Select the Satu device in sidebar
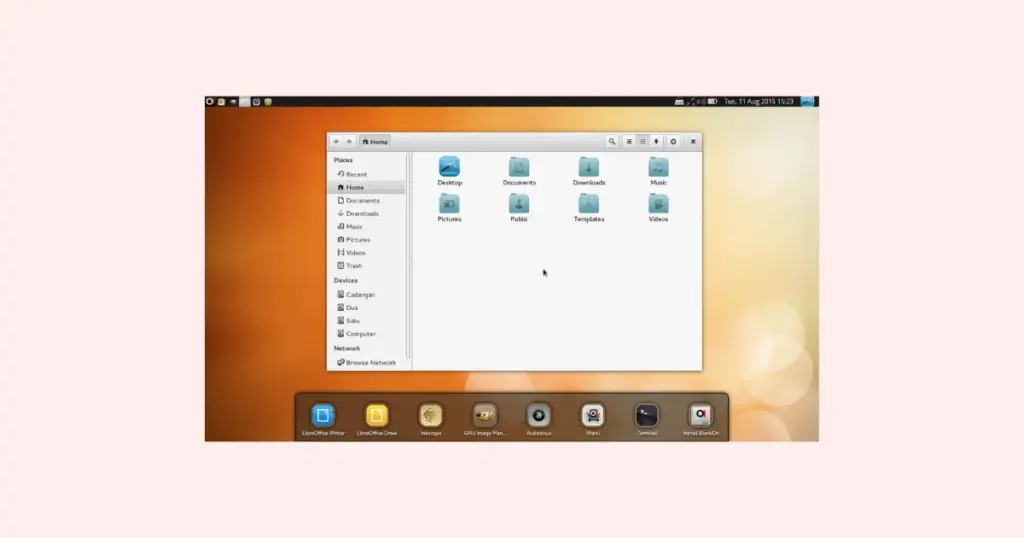The image size is (1024, 538). (x=366, y=321)
